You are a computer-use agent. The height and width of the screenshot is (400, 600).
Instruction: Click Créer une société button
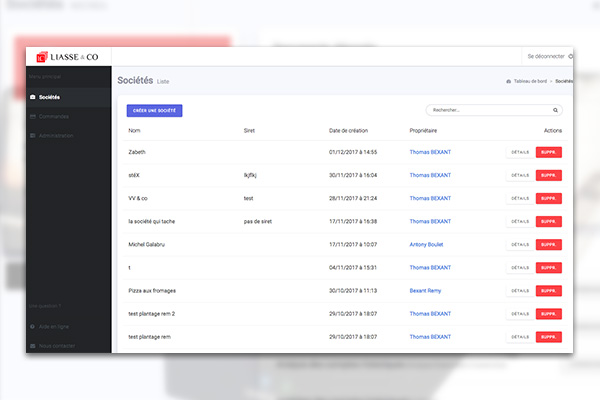[155, 111]
